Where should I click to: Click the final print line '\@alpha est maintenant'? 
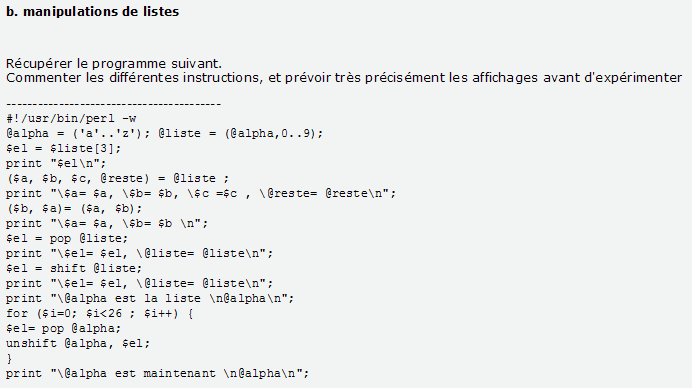(x=157, y=373)
